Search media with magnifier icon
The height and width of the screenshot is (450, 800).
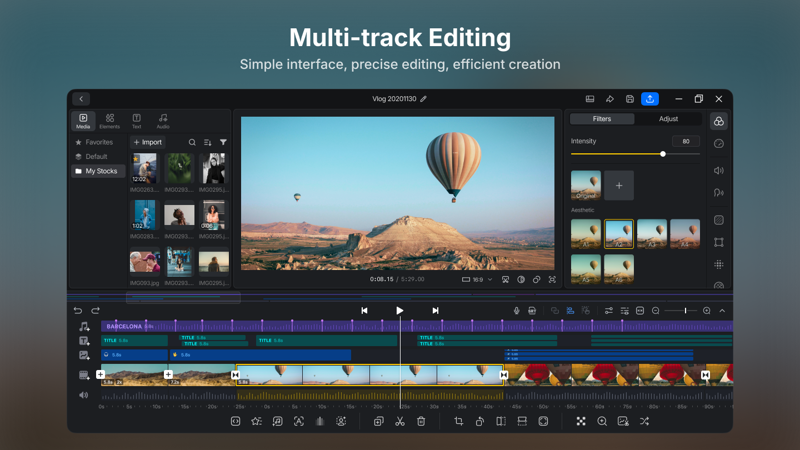[192, 142]
